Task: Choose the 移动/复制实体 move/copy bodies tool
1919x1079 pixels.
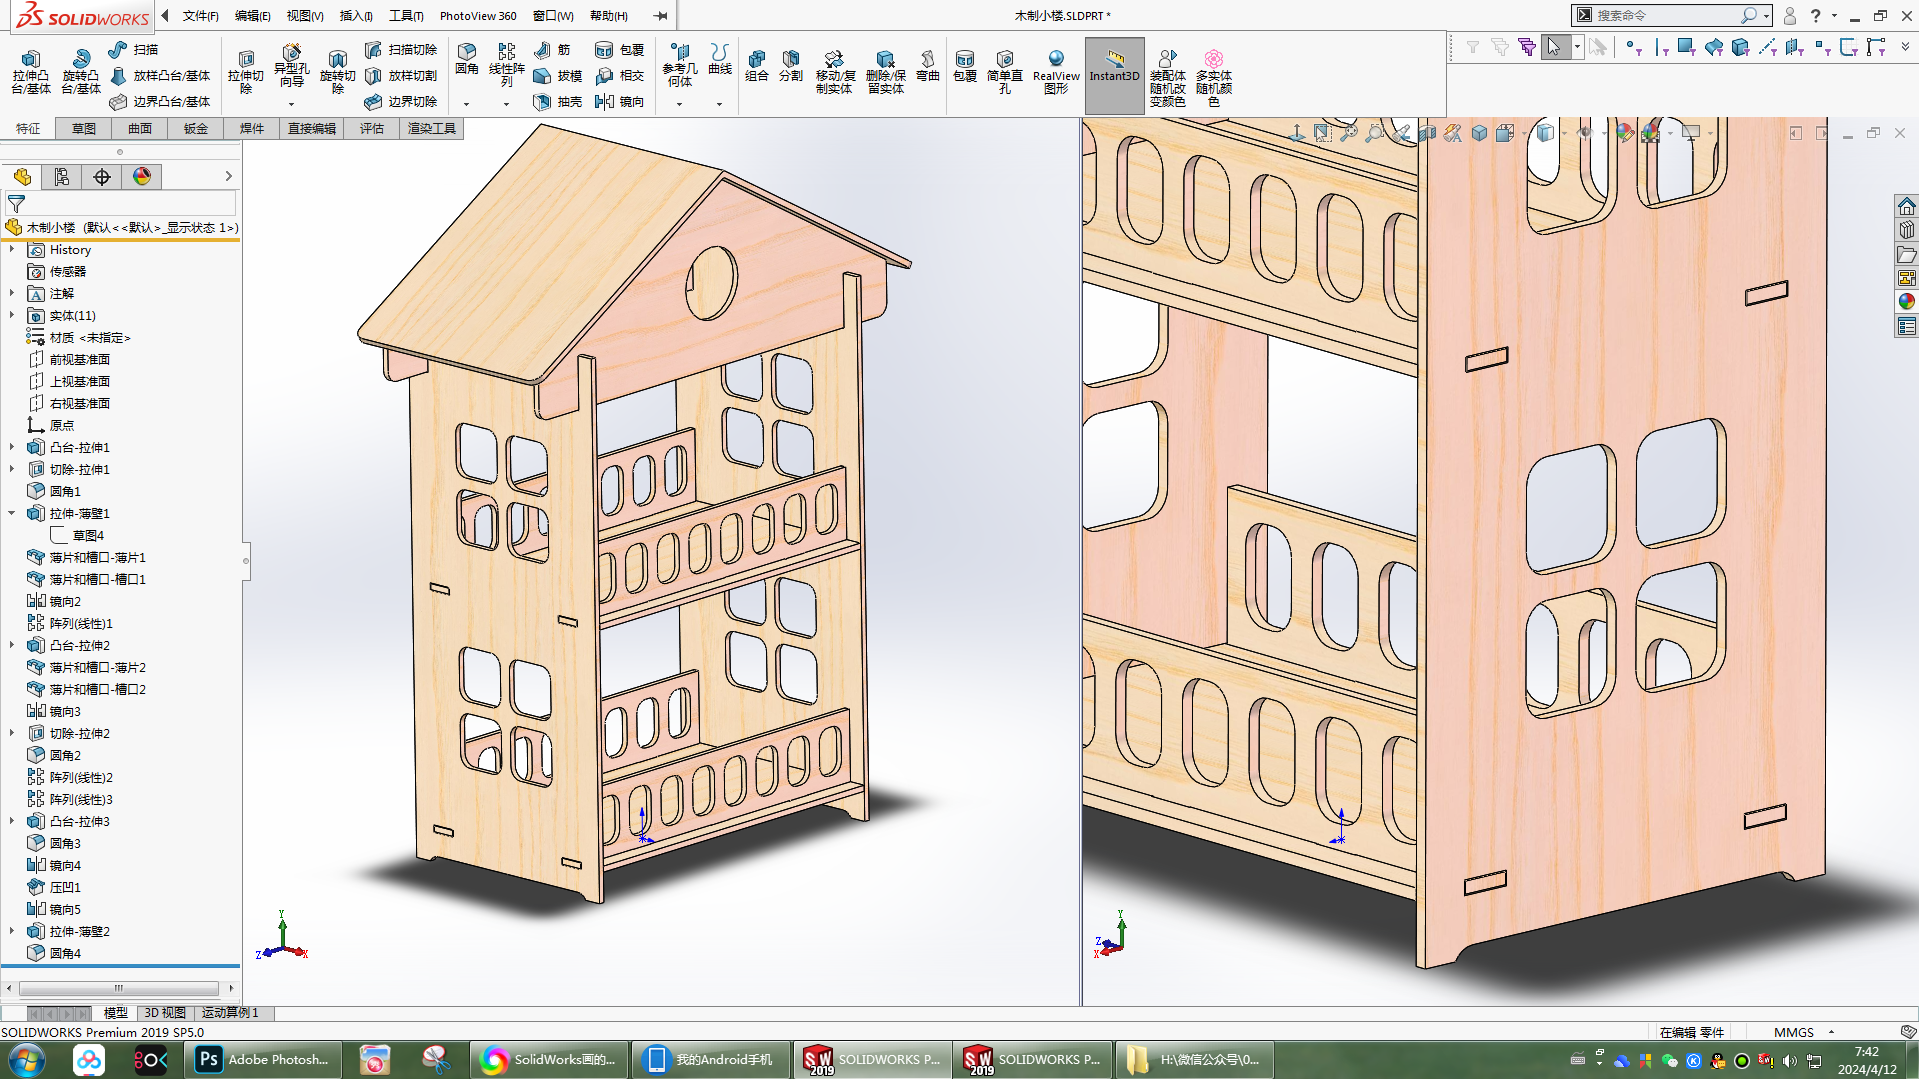Action: tap(834, 72)
